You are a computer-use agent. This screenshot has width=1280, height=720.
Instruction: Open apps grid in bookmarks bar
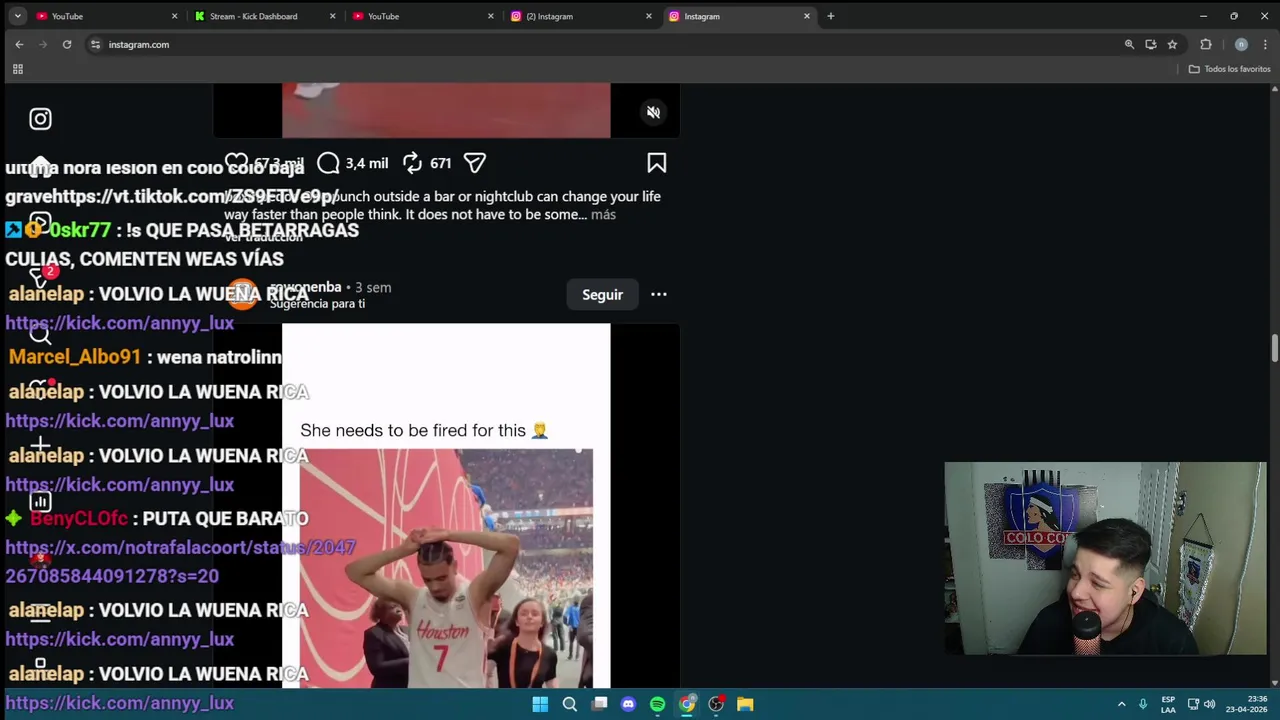[x=17, y=69]
